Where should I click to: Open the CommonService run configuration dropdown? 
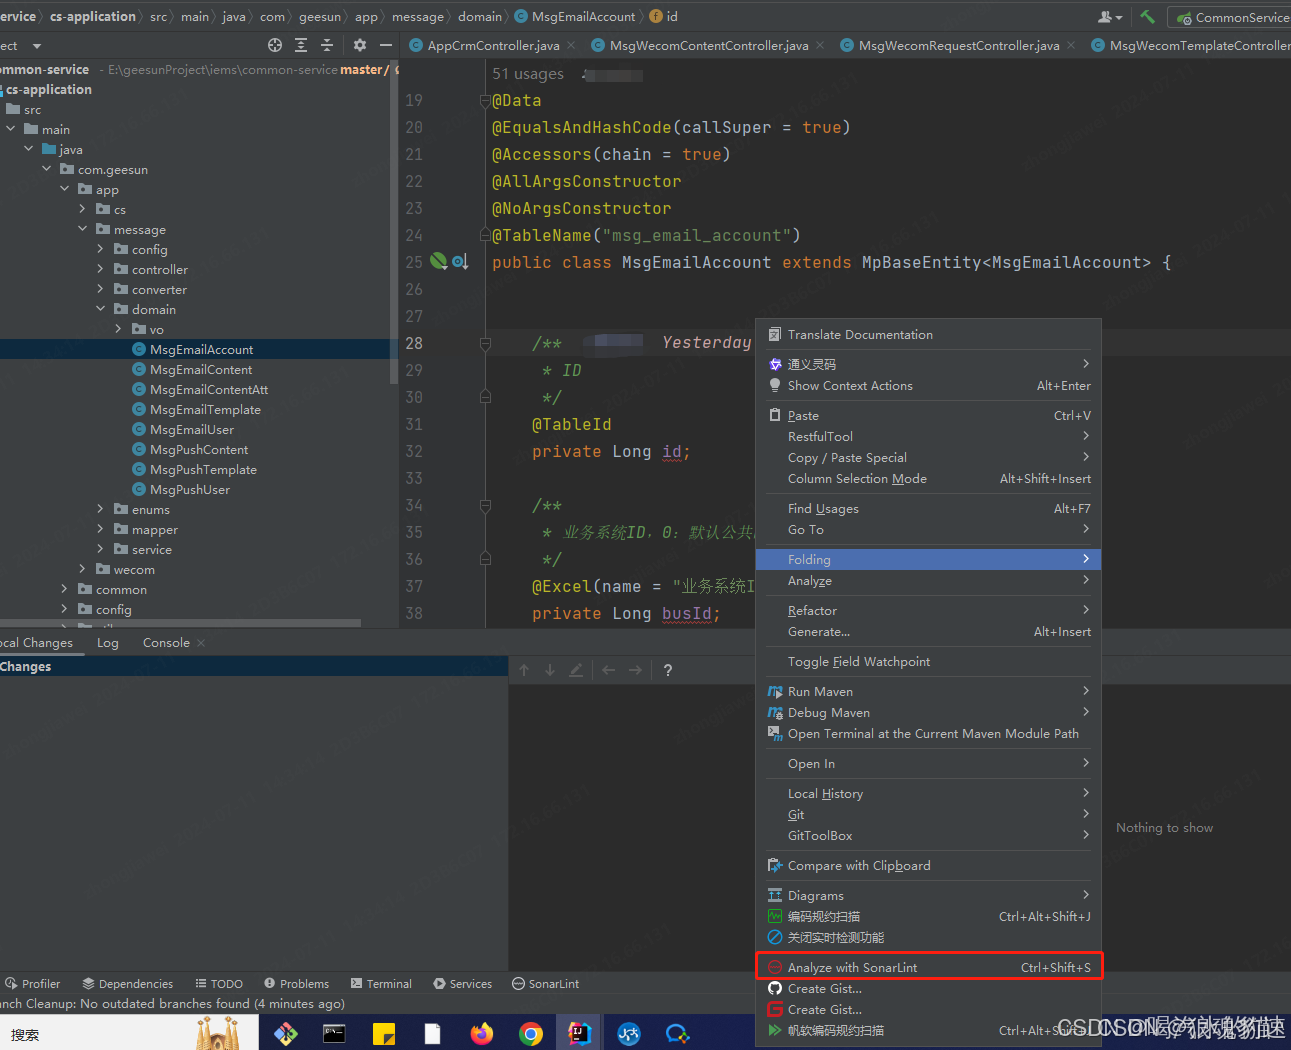[1232, 17]
